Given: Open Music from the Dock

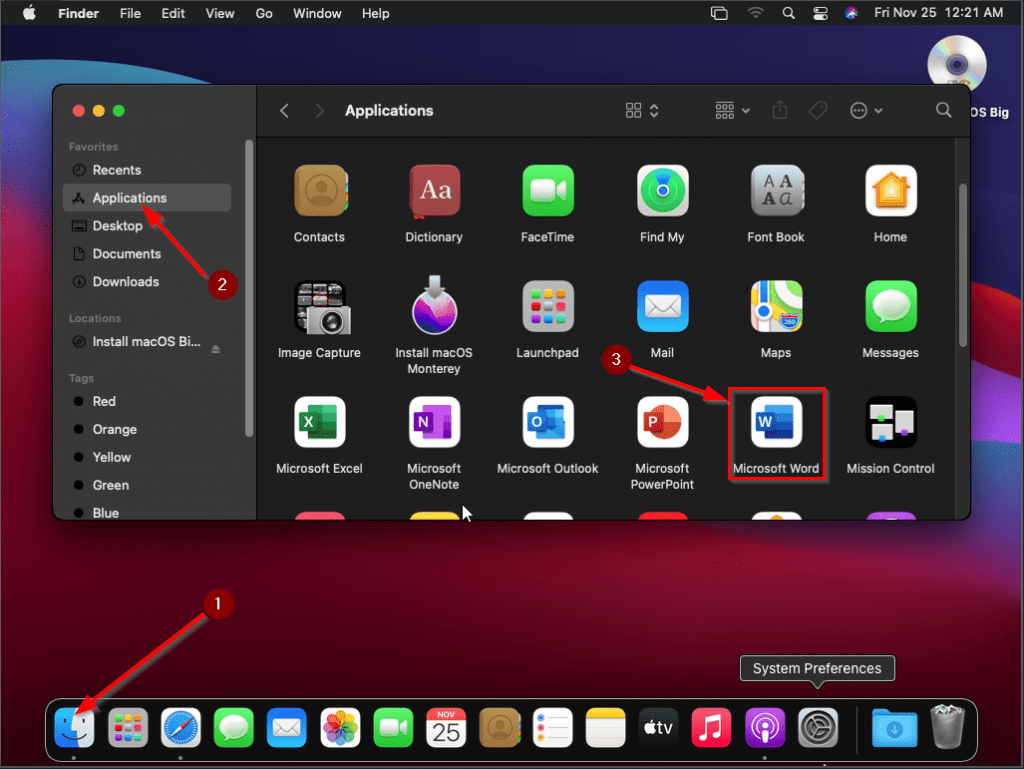Looking at the screenshot, I should click(711, 727).
